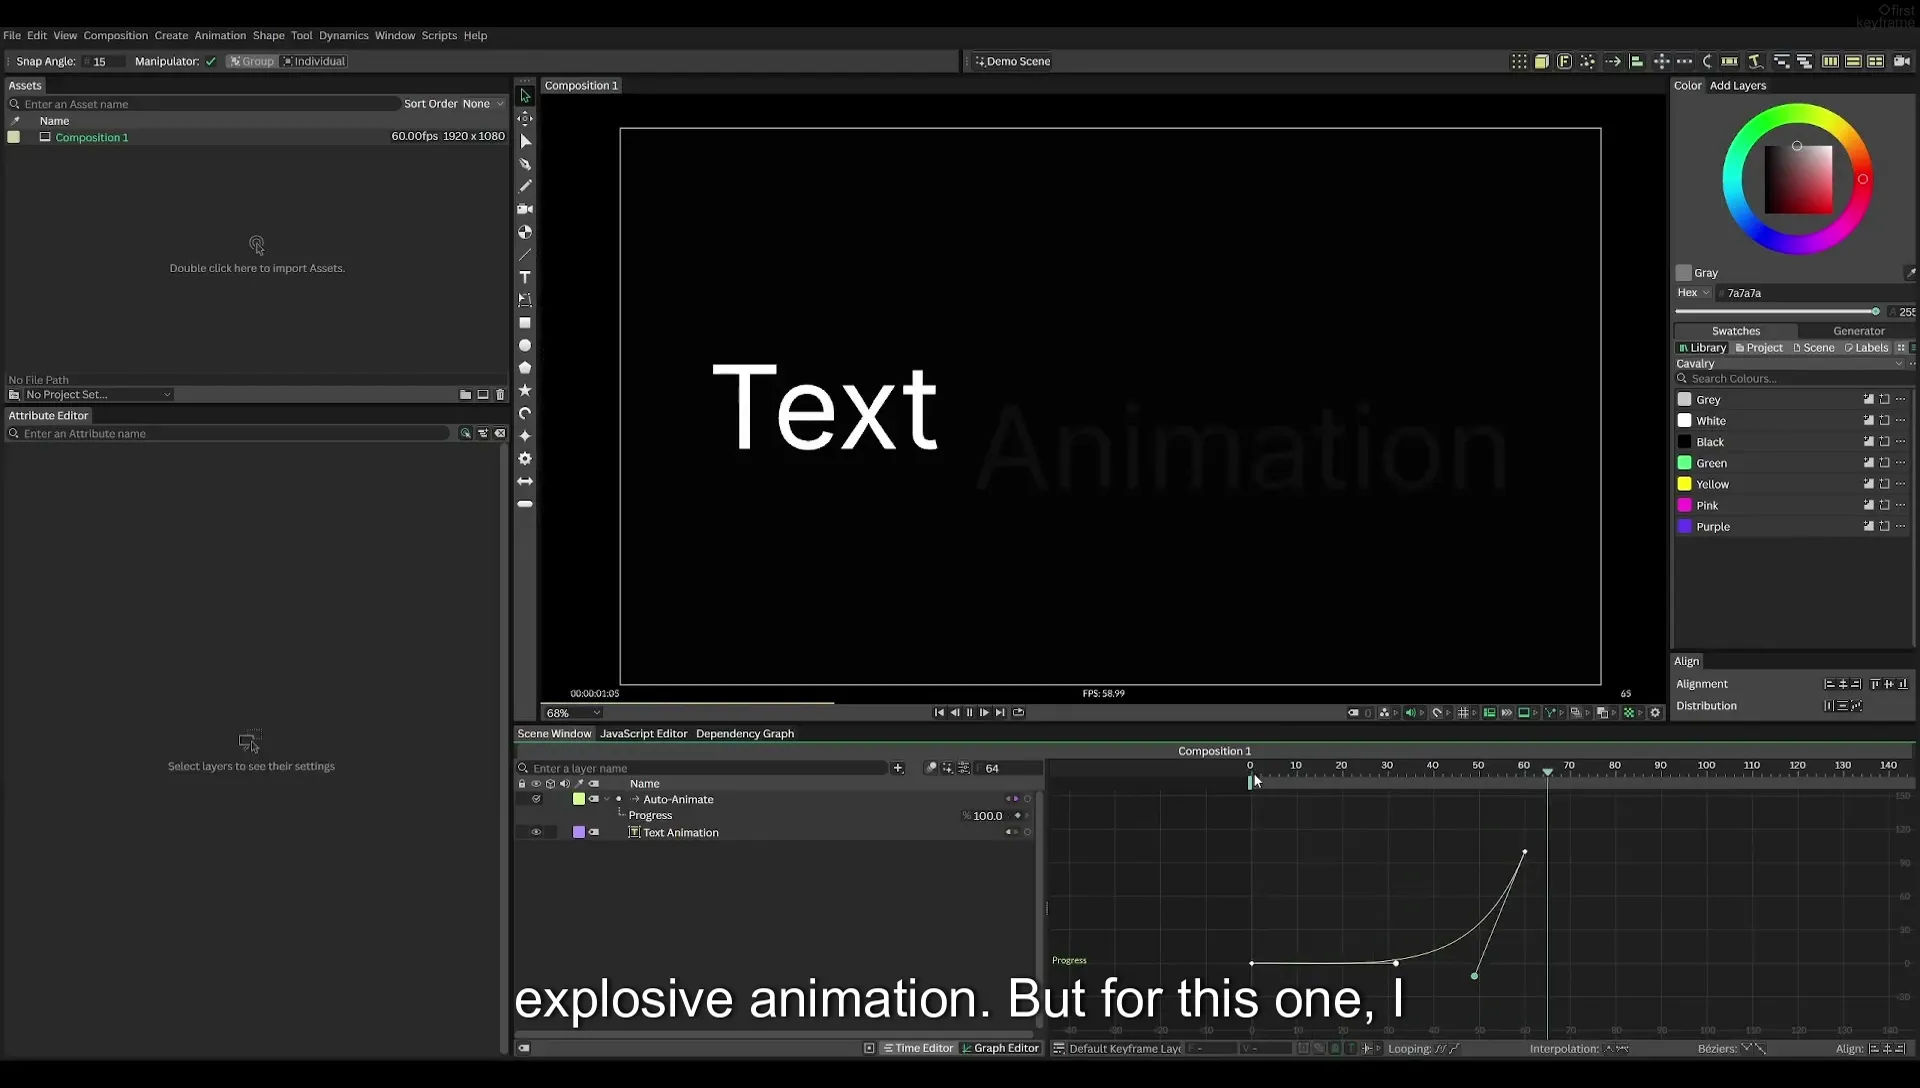Select the Pen tool
The image size is (1920, 1088).
click(525, 163)
